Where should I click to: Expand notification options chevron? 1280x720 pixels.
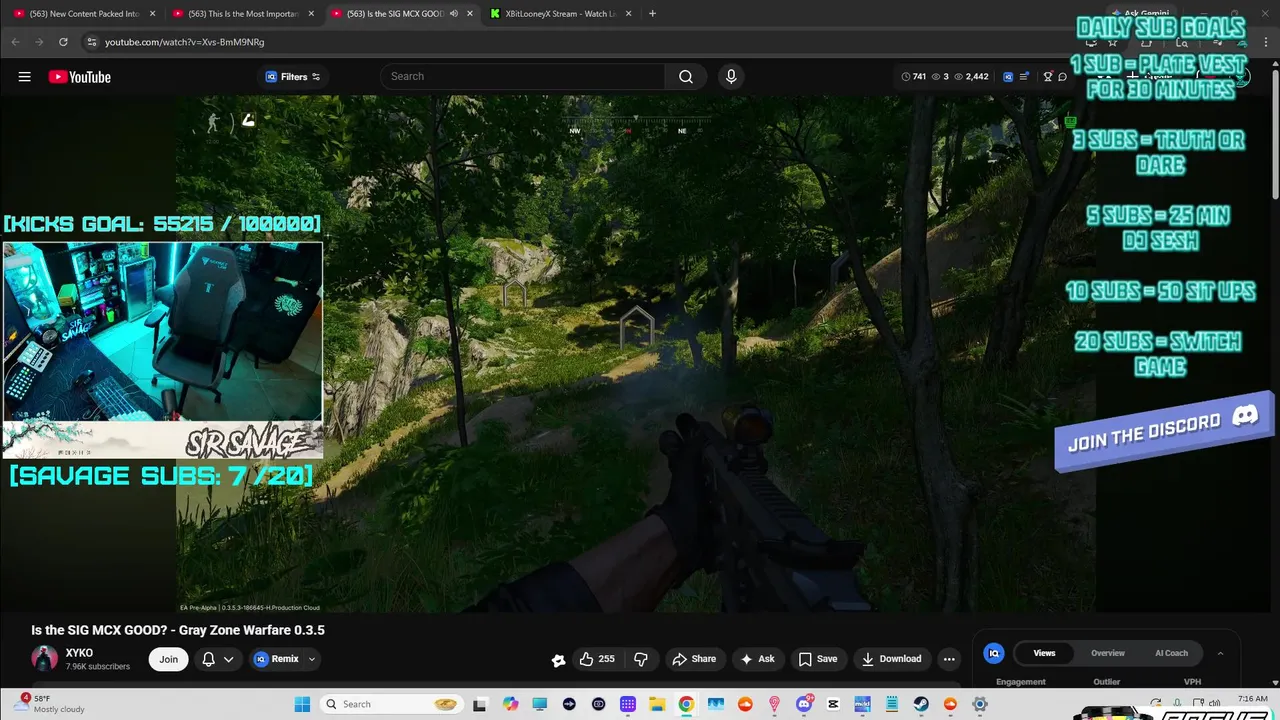[x=229, y=659]
